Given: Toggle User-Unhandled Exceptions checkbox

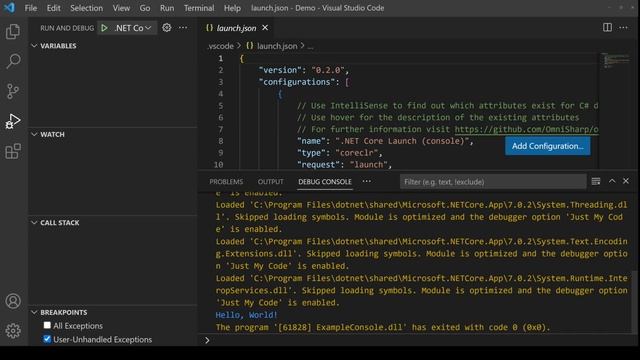Looking at the screenshot, I should pyautogui.click(x=47, y=339).
